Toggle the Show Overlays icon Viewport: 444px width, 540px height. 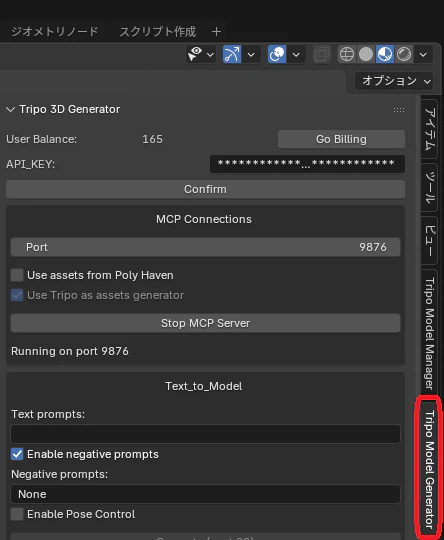click(x=277, y=54)
